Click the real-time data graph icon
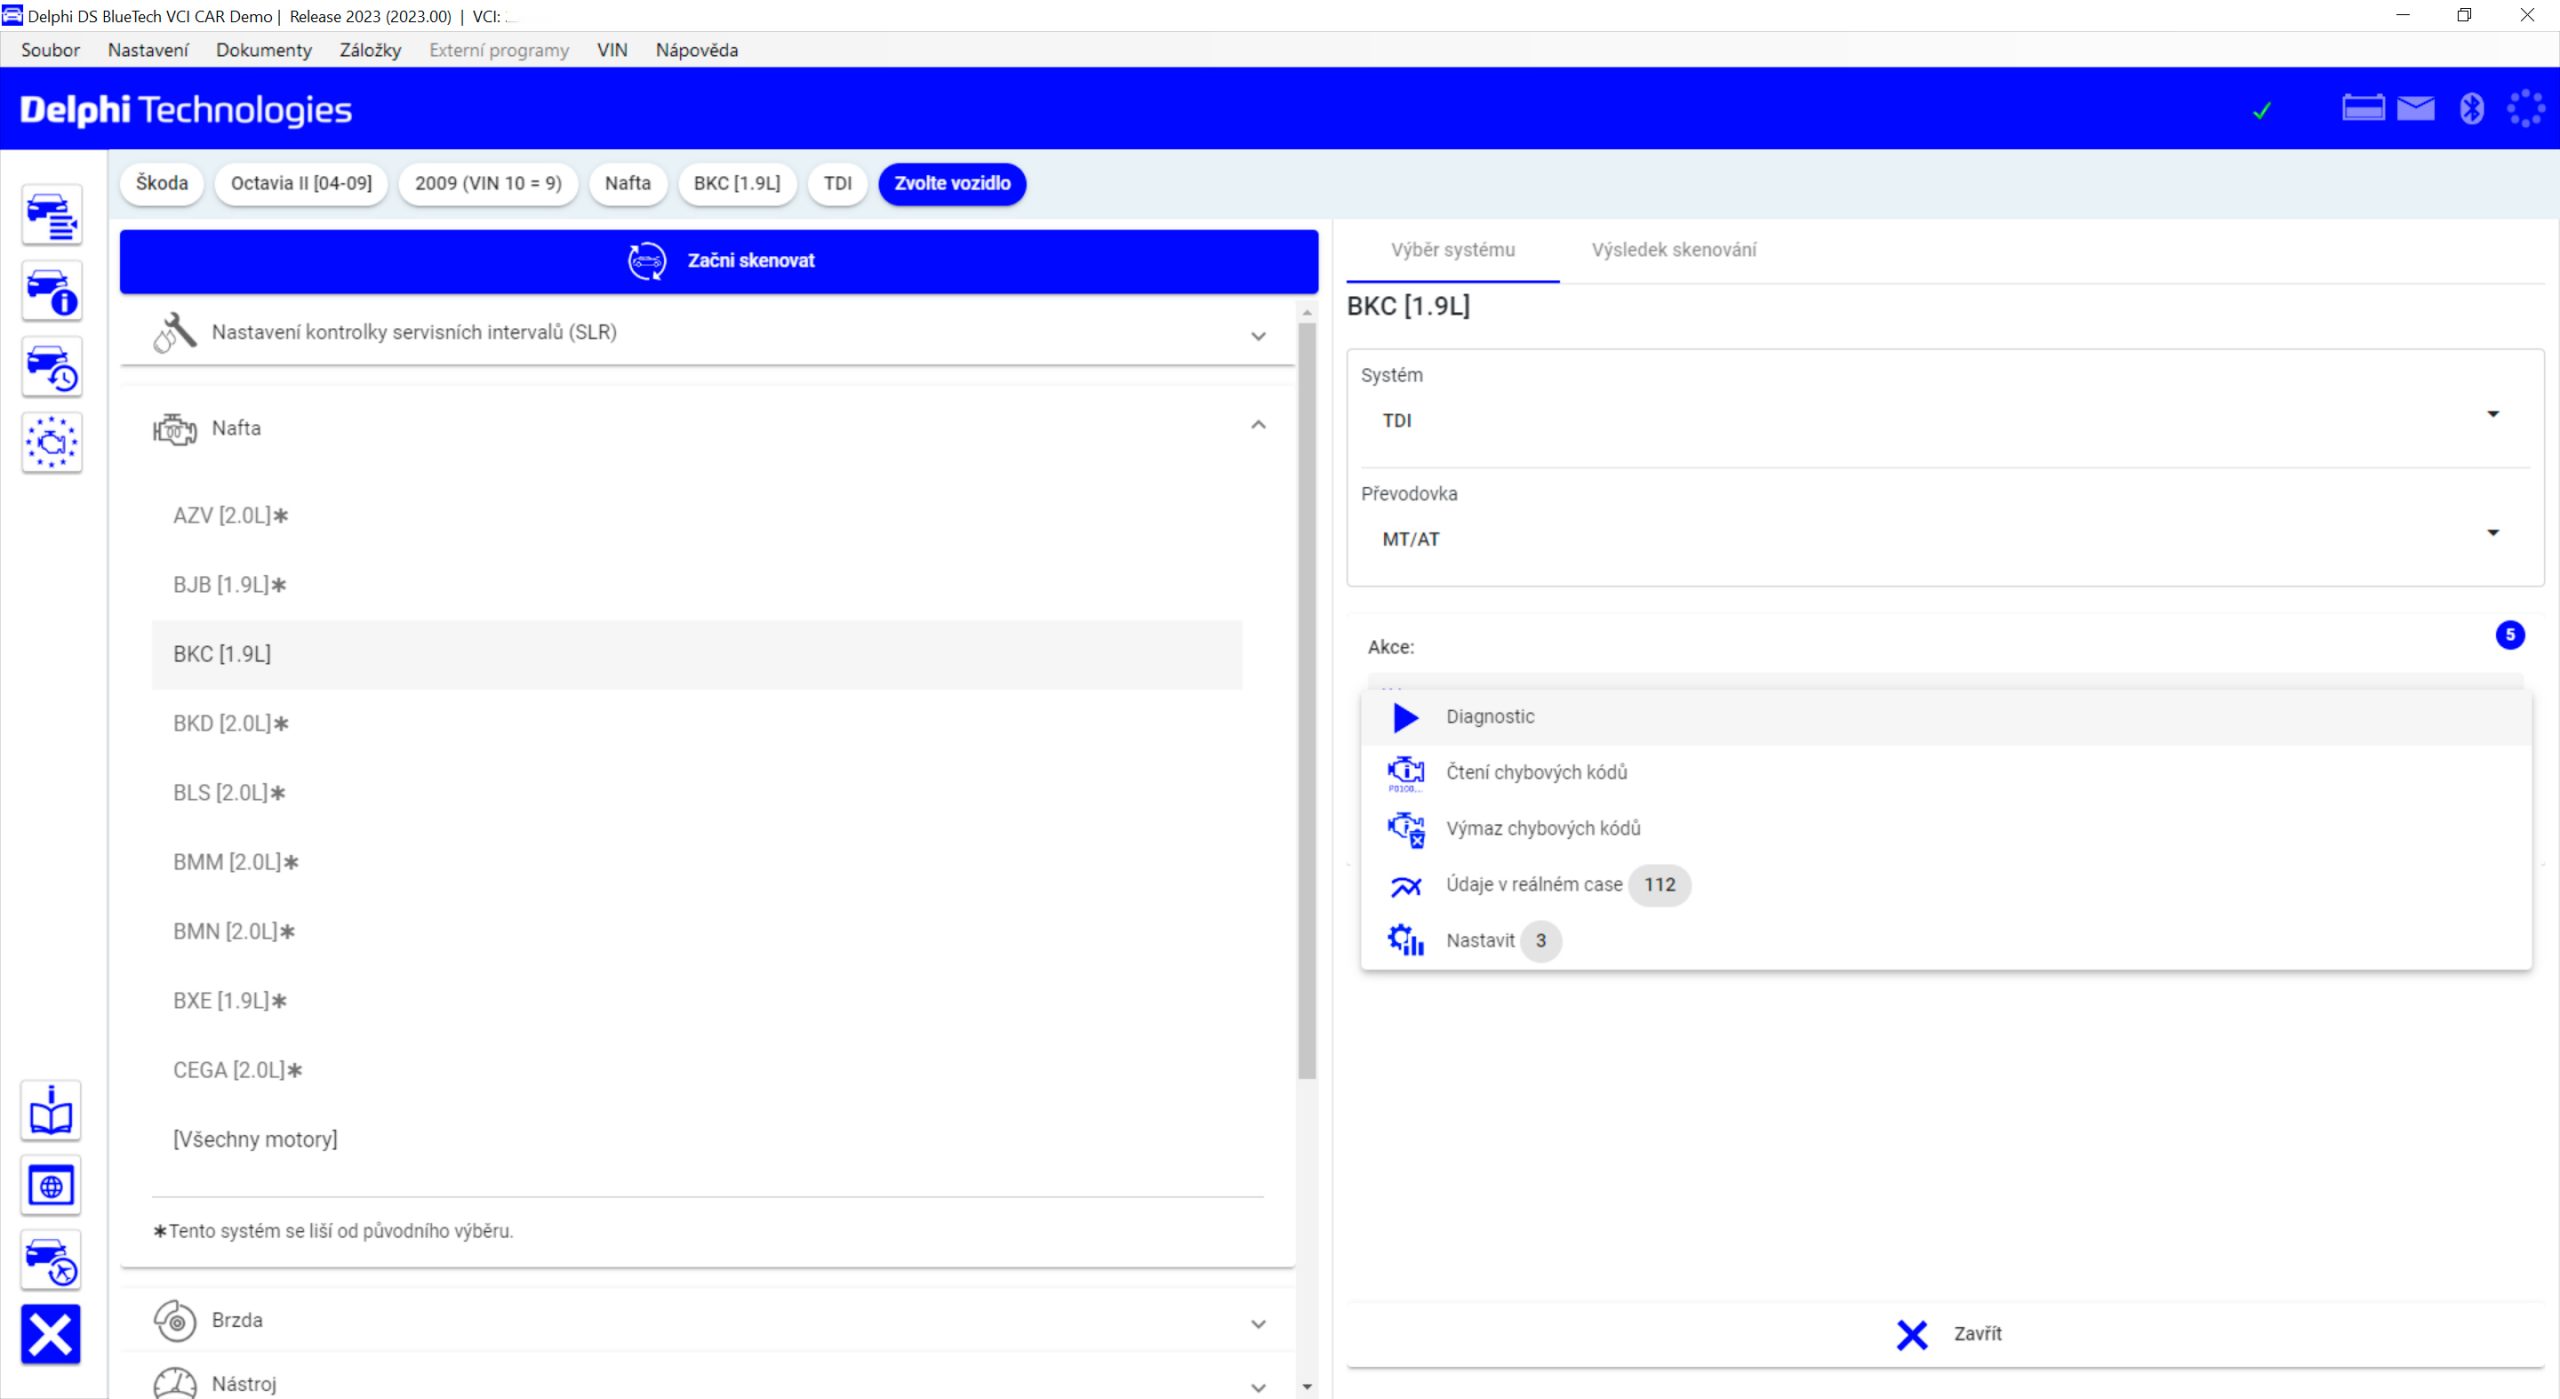 point(1406,886)
